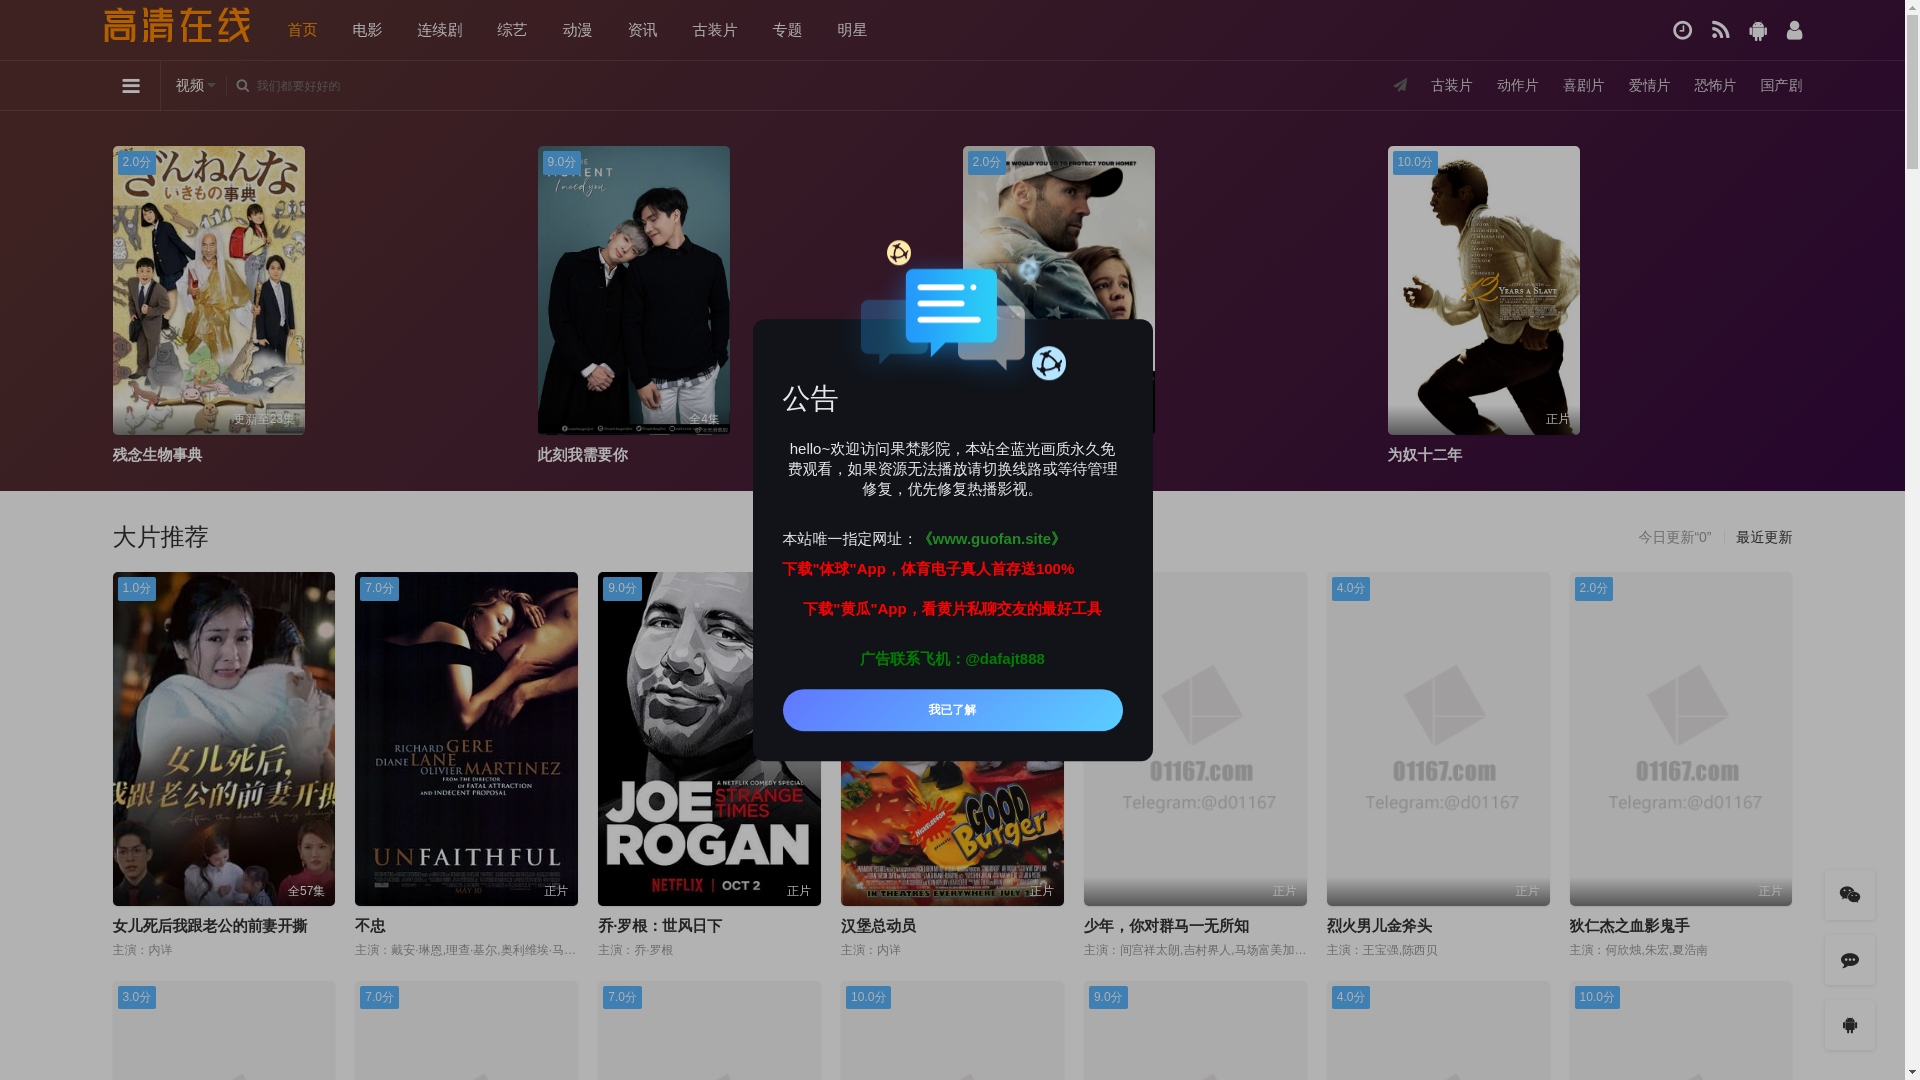The image size is (1920, 1080).
Task: Select the 动作片 category link
Action: (1517, 86)
